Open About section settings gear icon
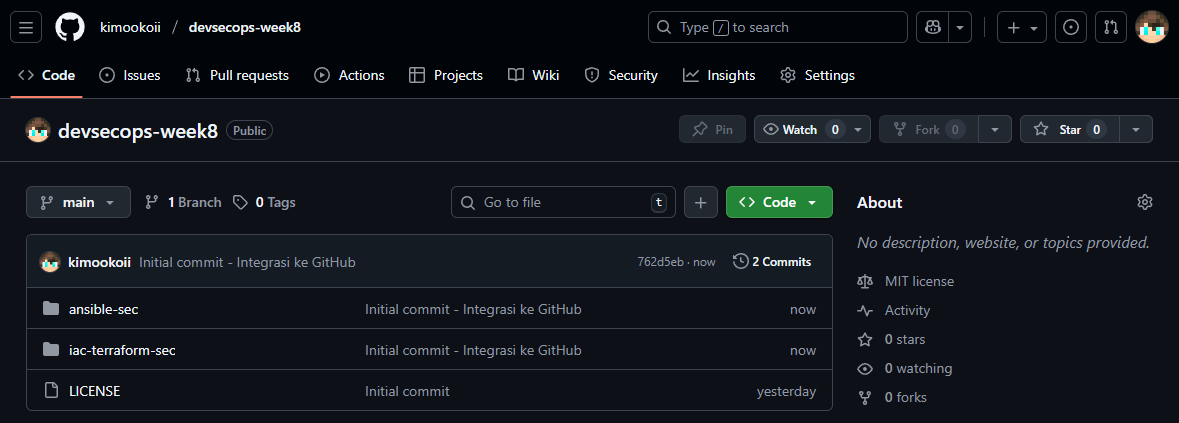This screenshot has width=1179, height=423. [1144, 202]
